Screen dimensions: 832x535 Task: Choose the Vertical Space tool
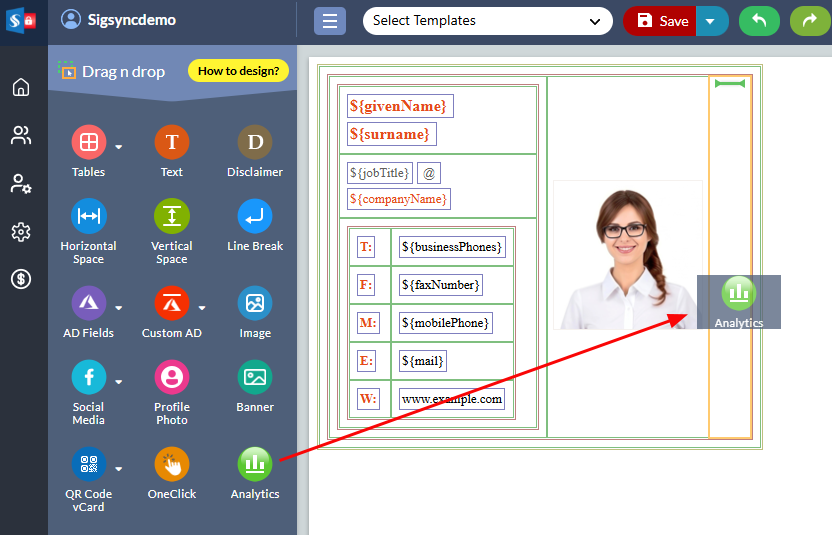[x=172, y=217]
